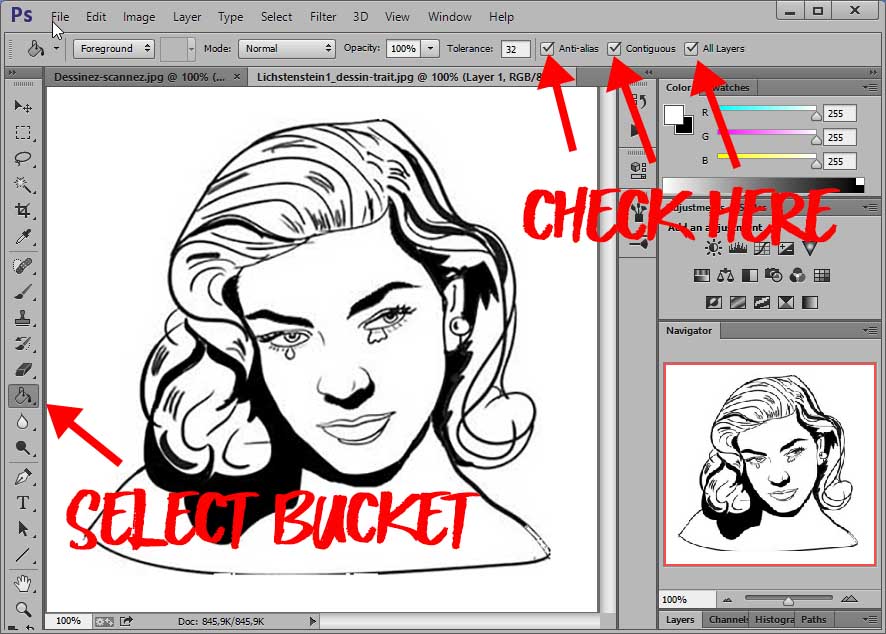Select the Paint Bucket tool in toolbox
Image resolution: width=886 pixels, height=634 pixels.
pyautogui.click(x=23, y=396)
